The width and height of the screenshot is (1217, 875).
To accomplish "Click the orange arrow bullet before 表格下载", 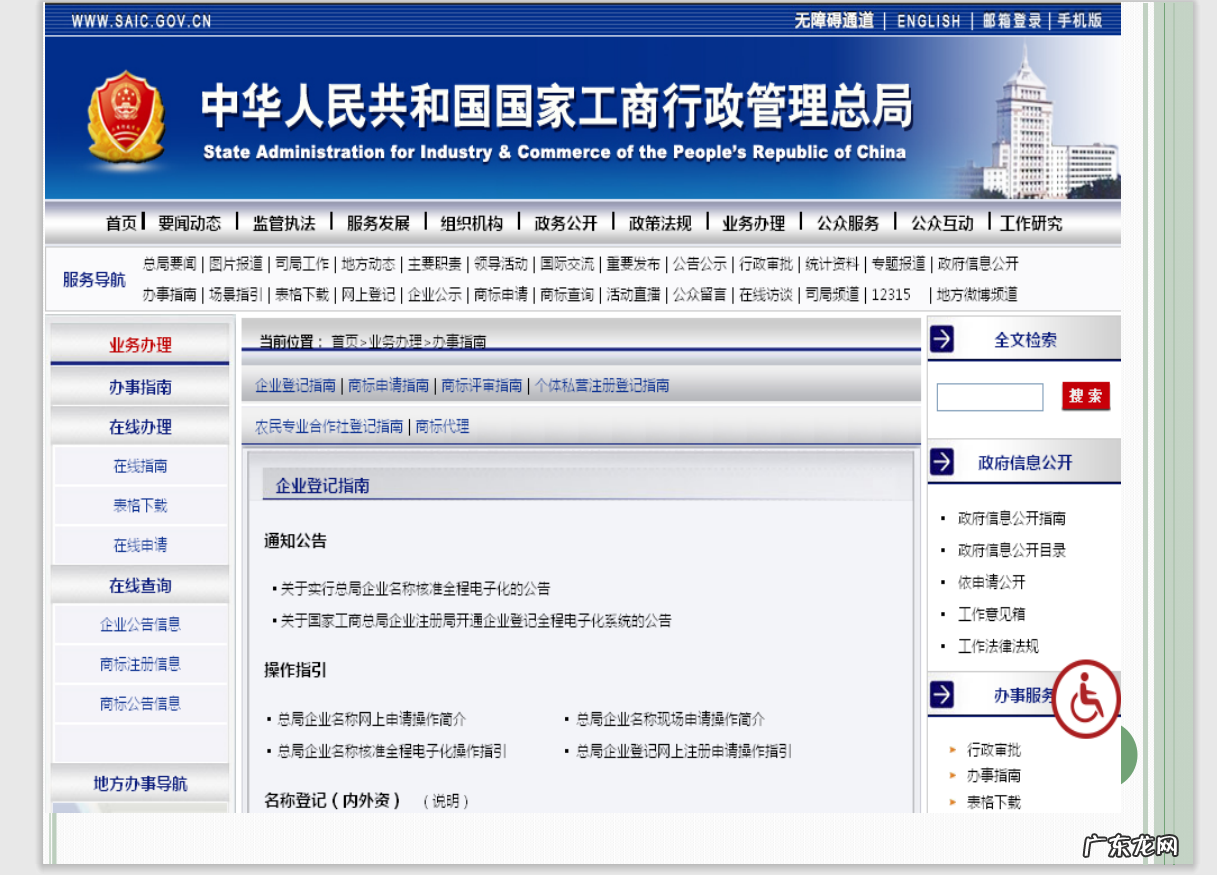I will tap(952, 801).
